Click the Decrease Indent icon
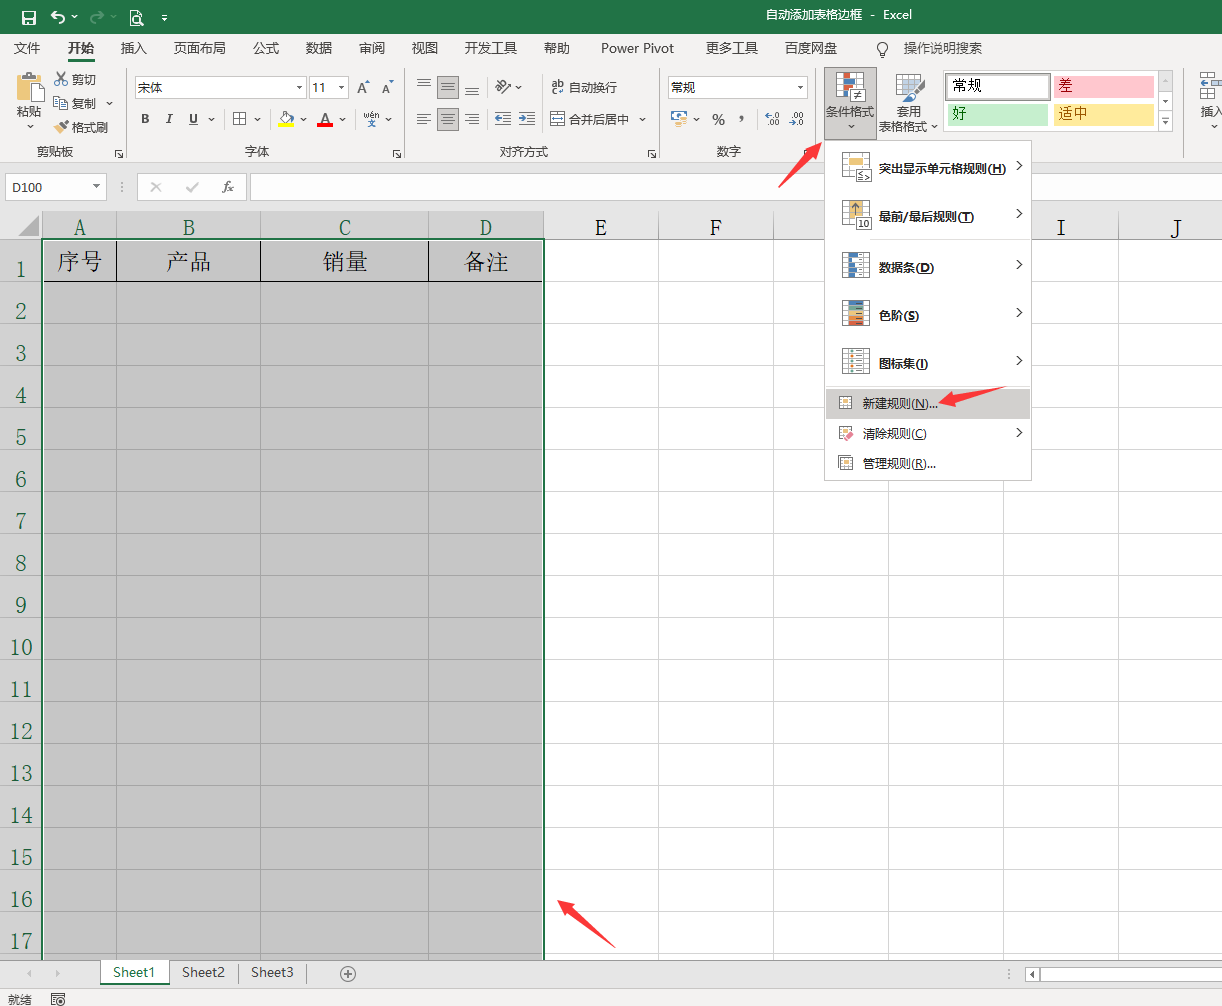Viewport: 1222px width, 1006px height. (x=503, y=119)
